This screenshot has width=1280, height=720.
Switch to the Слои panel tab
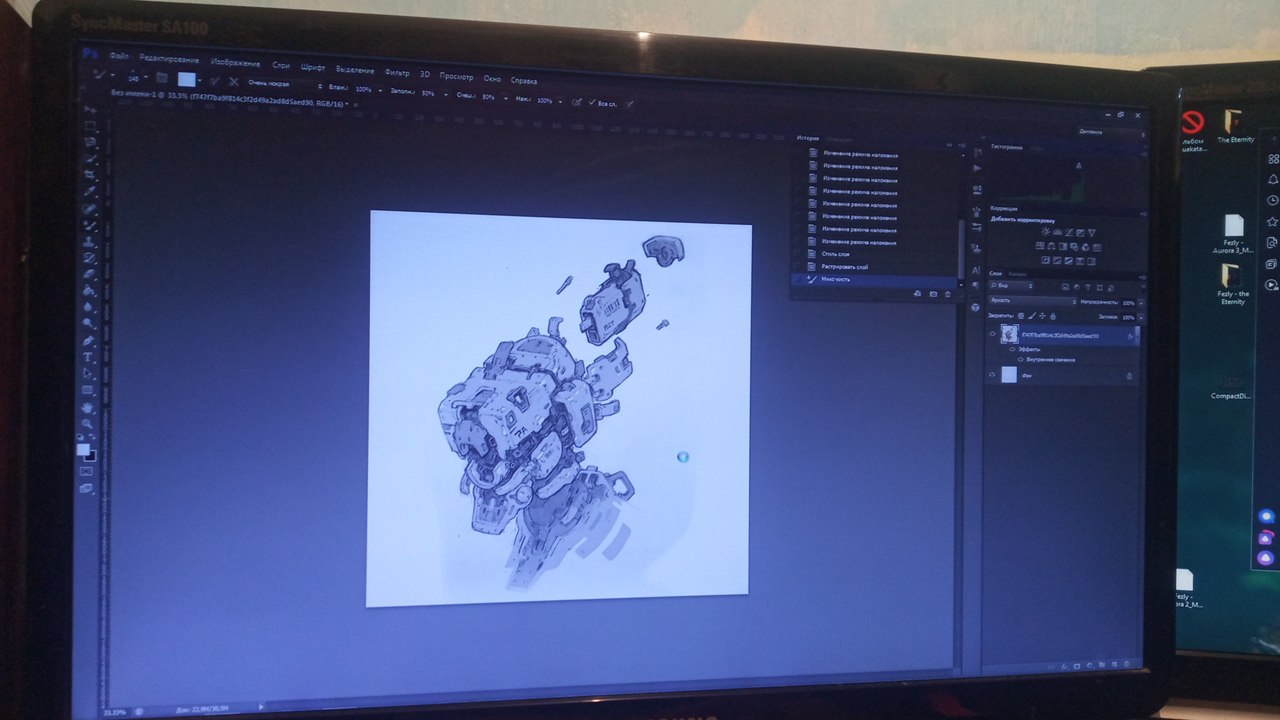995,273
